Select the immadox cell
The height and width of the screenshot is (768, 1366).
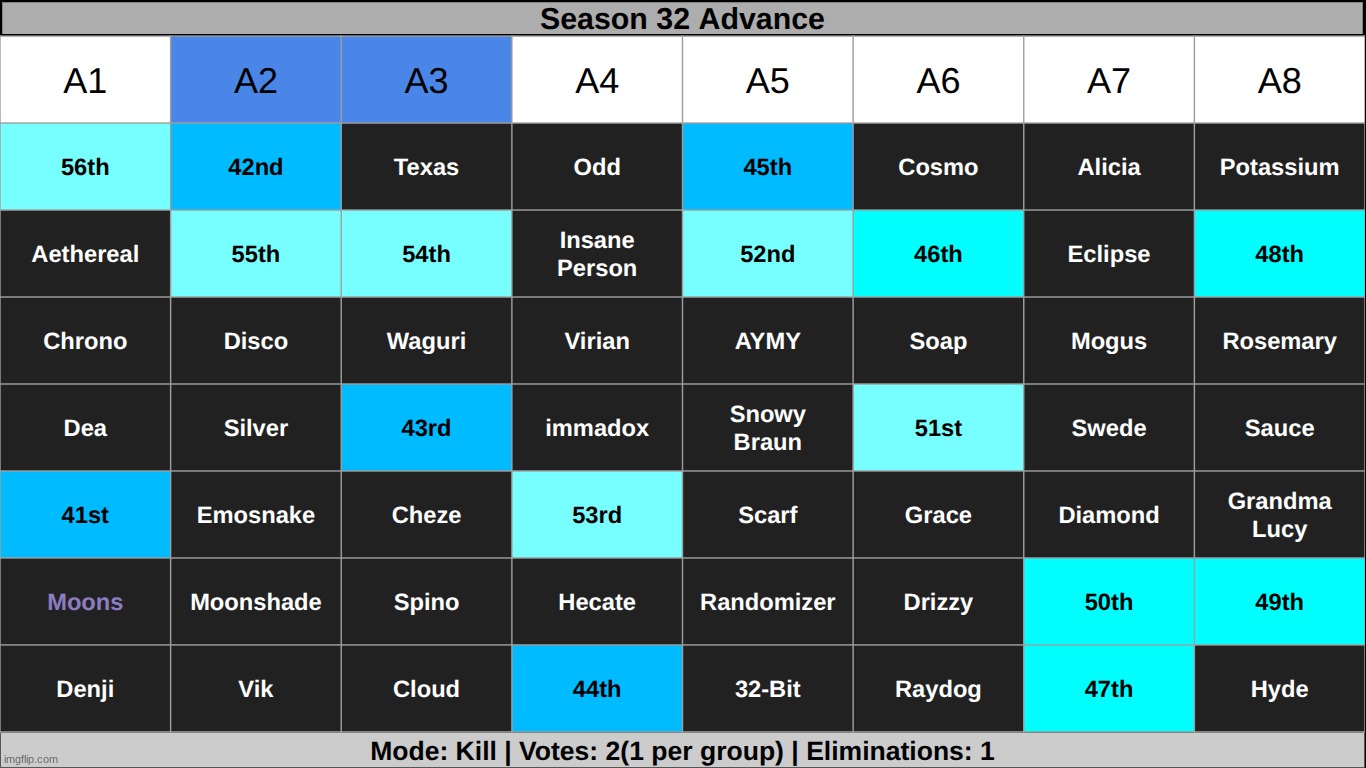click(597, 428)
